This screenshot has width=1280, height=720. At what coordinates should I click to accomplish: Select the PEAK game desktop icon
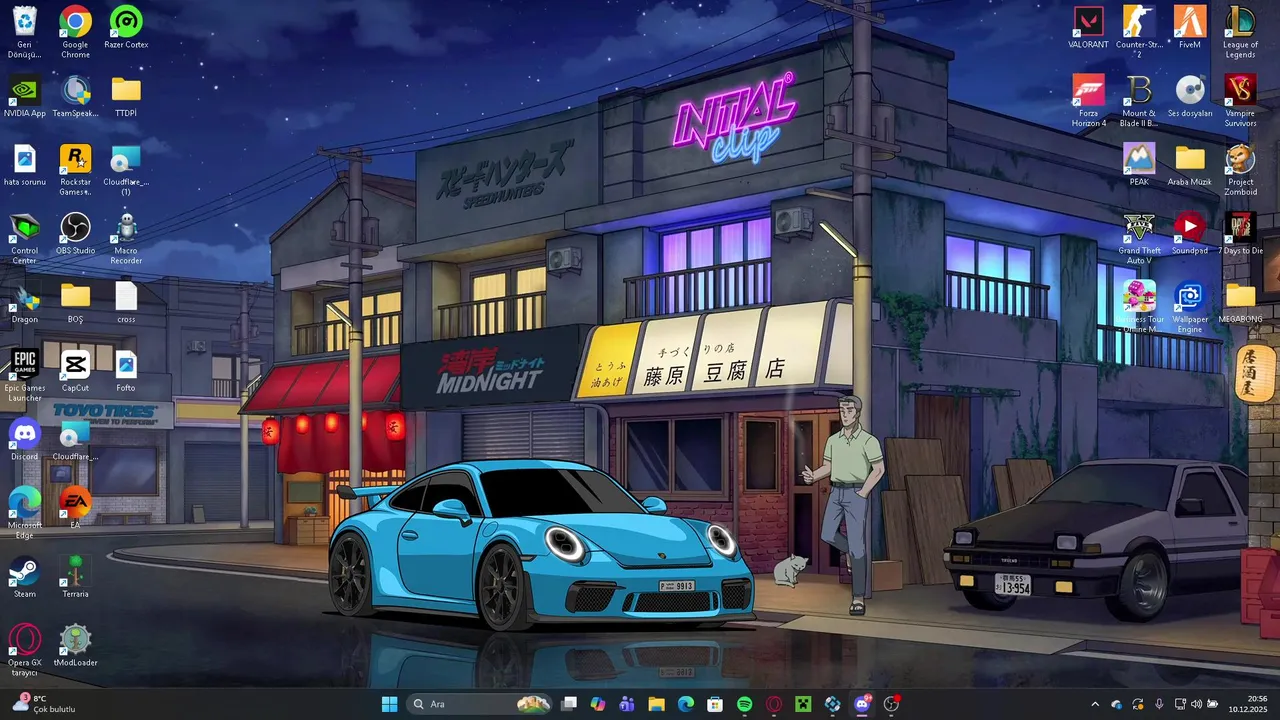(x=1139, y=164)
